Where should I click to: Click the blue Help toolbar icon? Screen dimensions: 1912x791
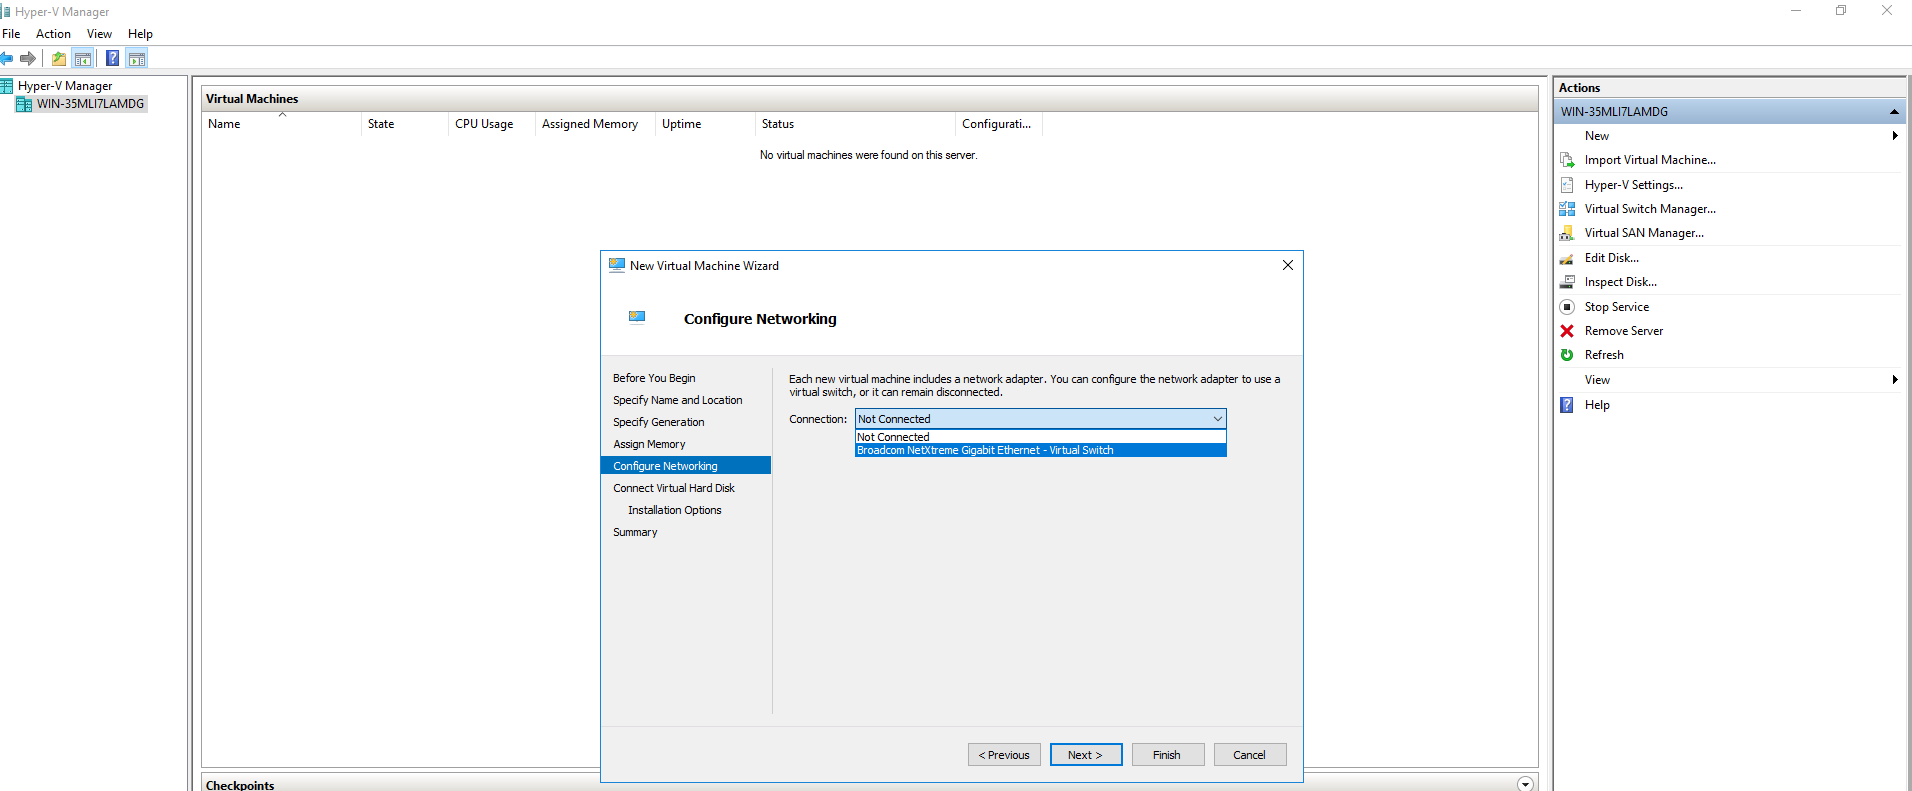tap(112, 59)
